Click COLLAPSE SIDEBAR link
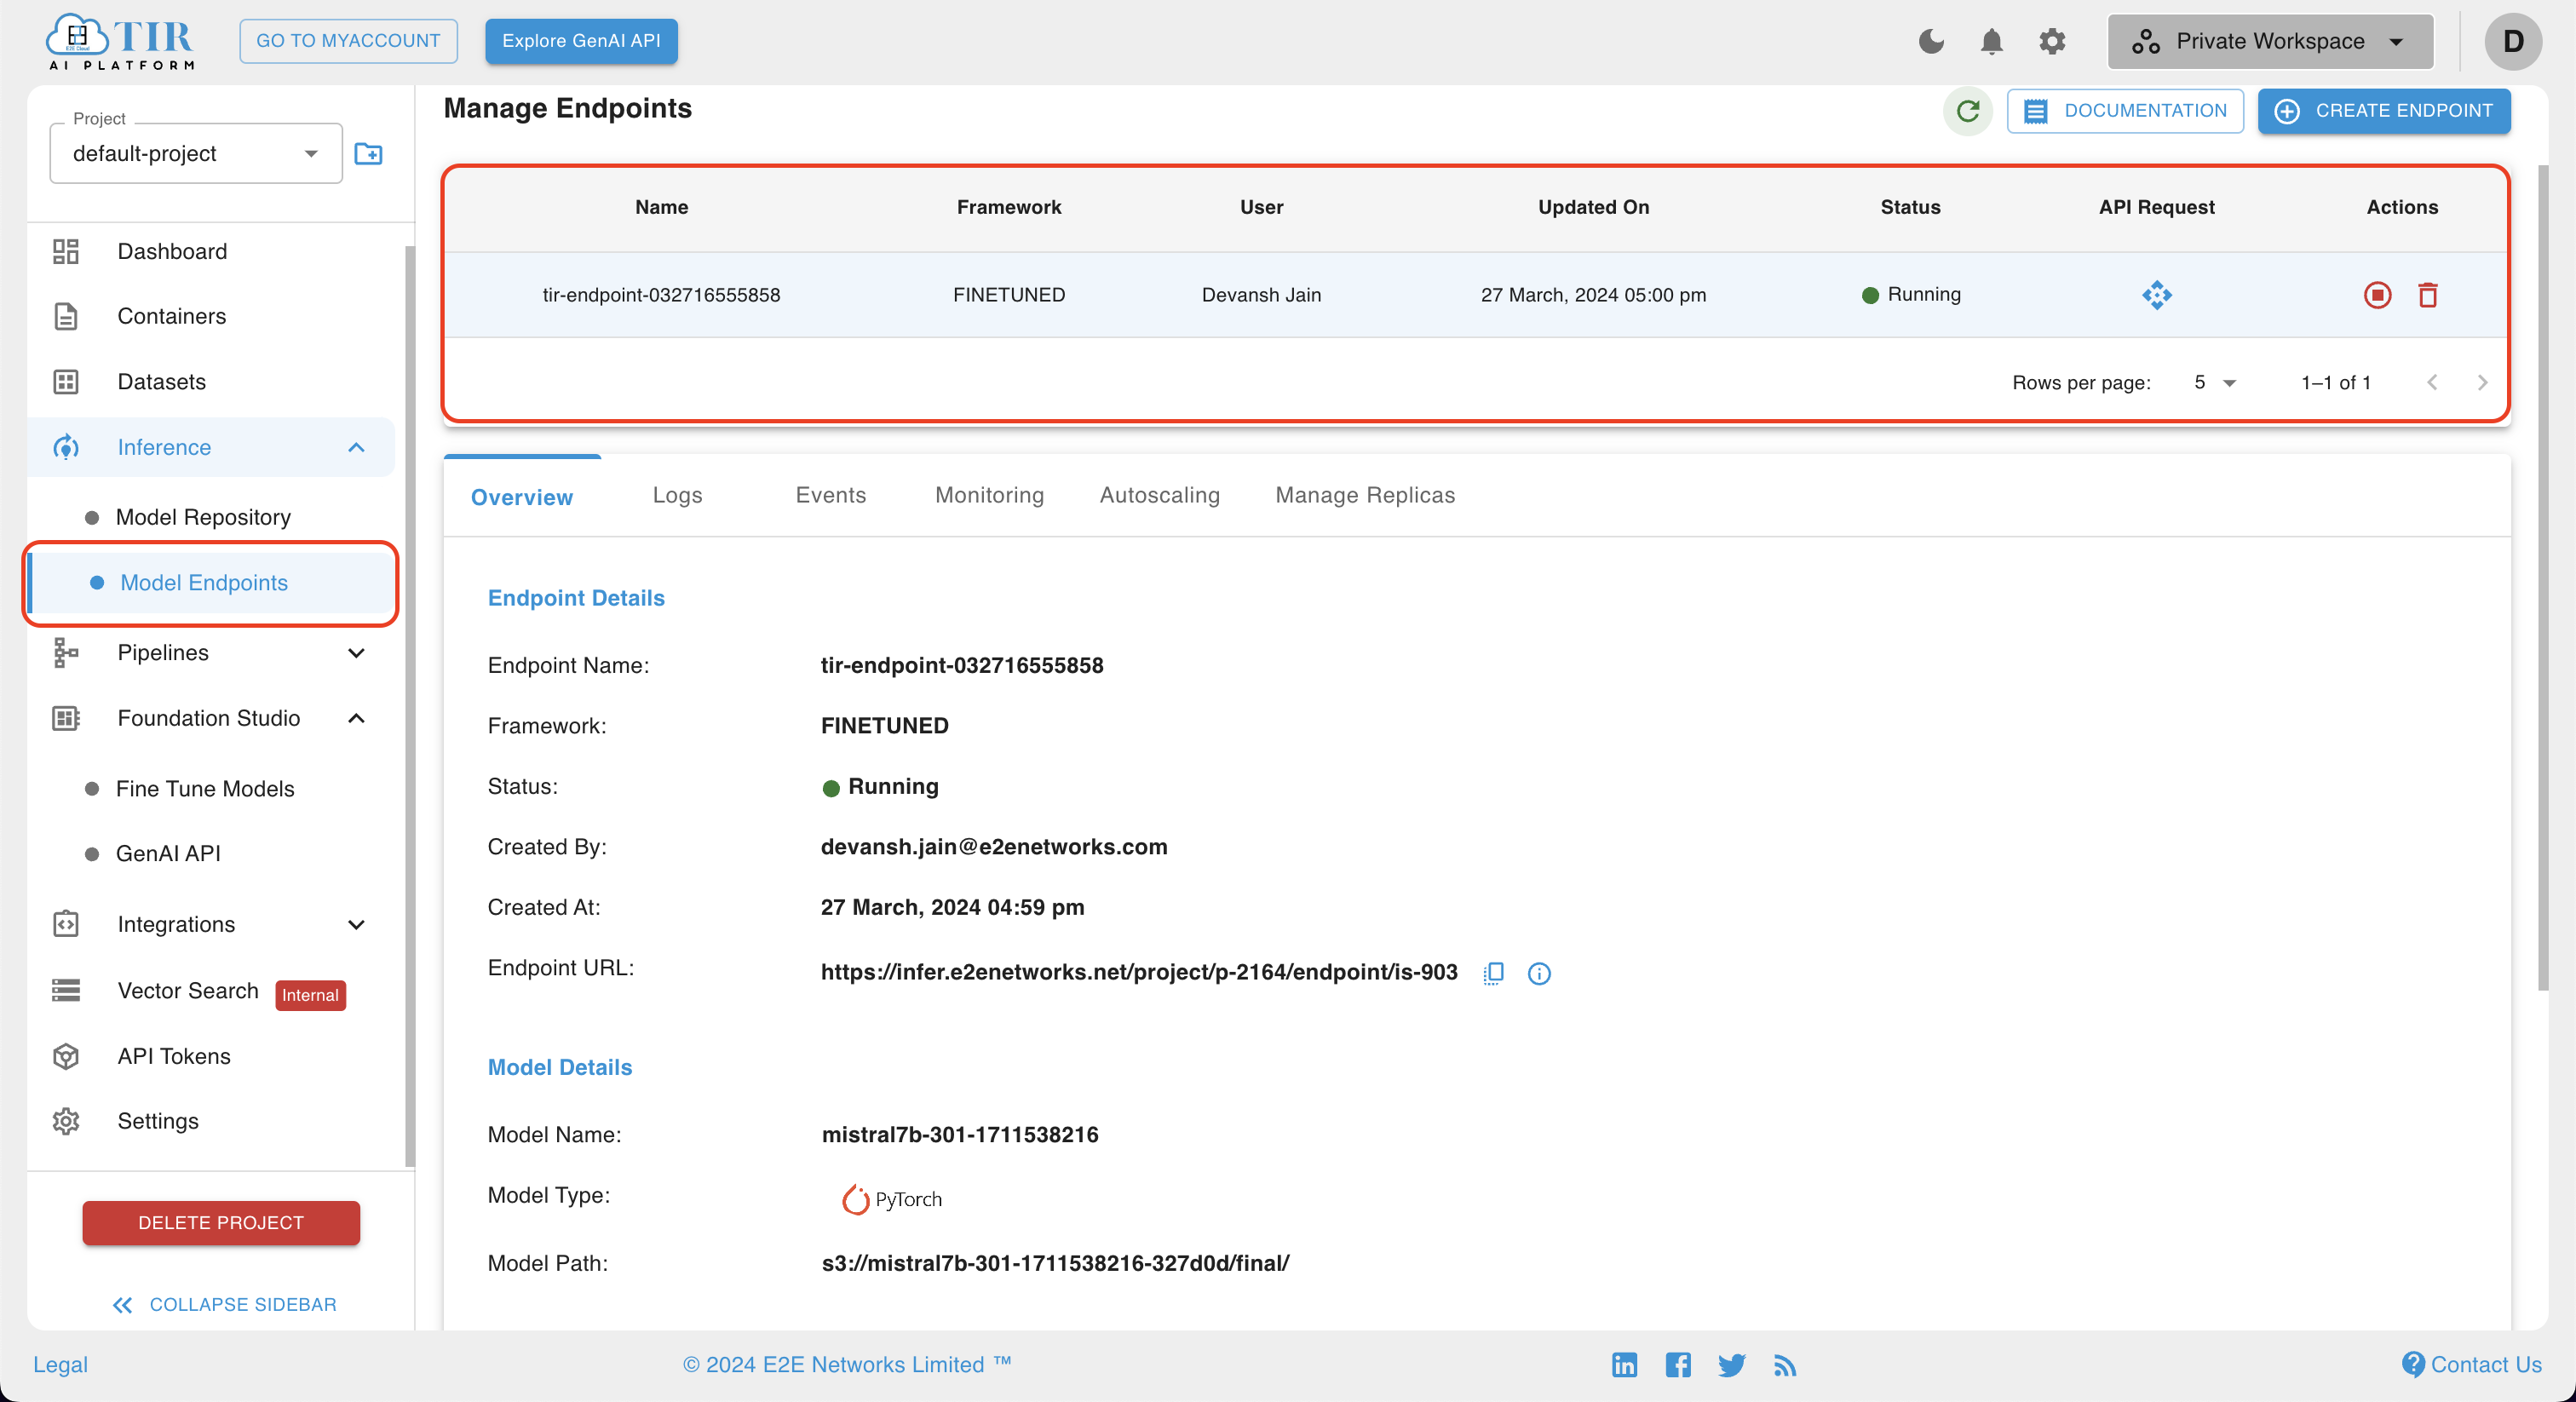Screen dimensions: 2576x1402 click(224, 1304)
